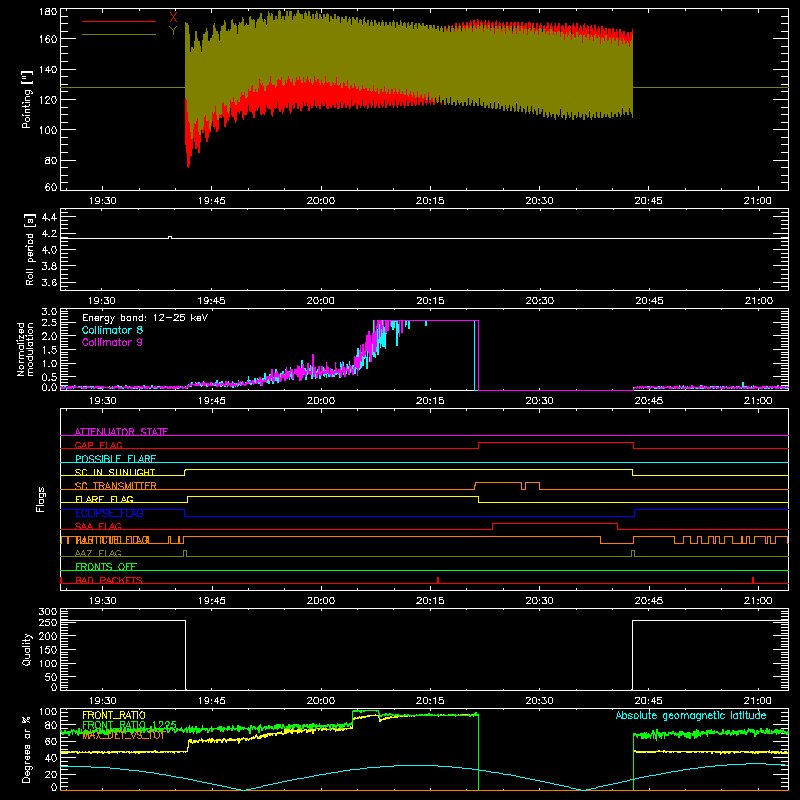This screenshot has width=800, height=800.
Task: Select the red X legend letter
Action: tap(173, 18)
